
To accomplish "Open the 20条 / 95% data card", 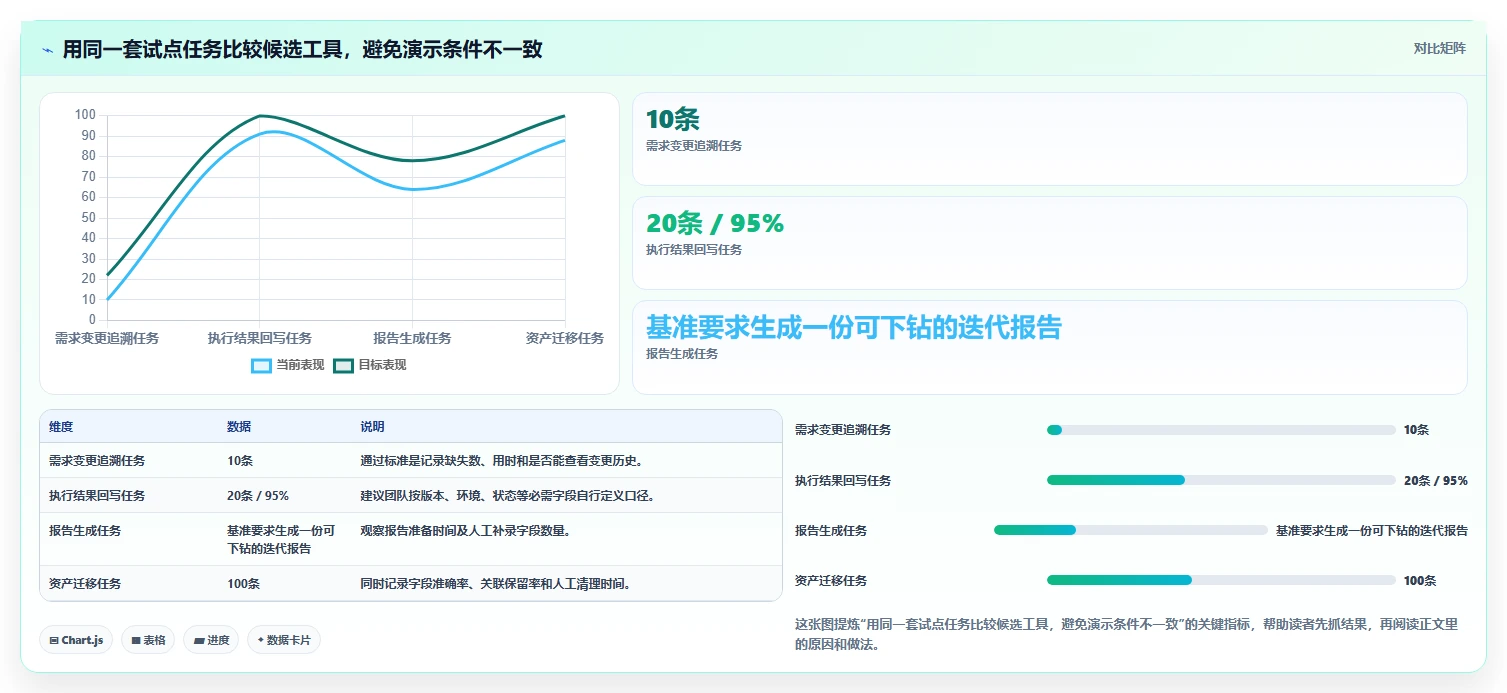I will (1050, 243).
